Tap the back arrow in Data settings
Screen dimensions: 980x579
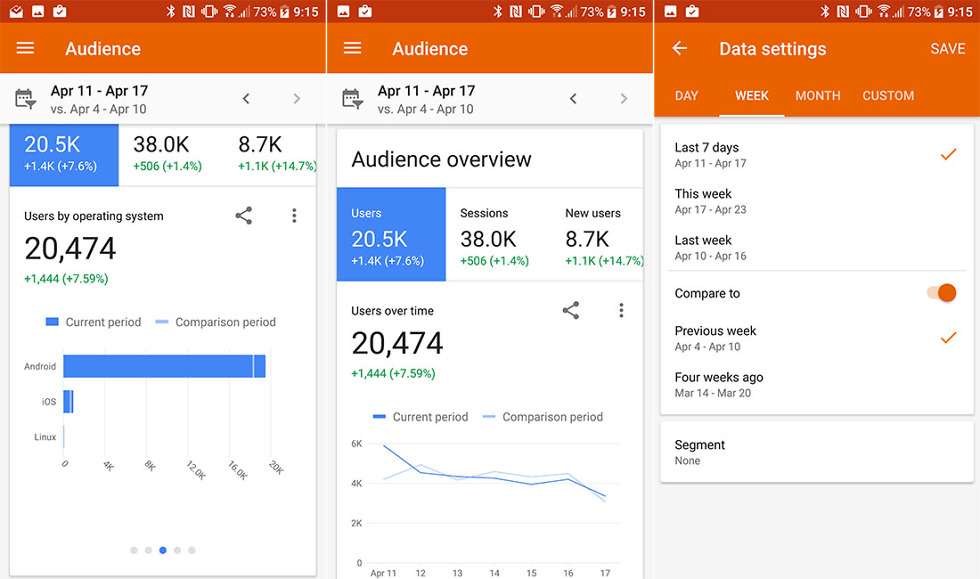pyautogui.click(x=680, y=49)
